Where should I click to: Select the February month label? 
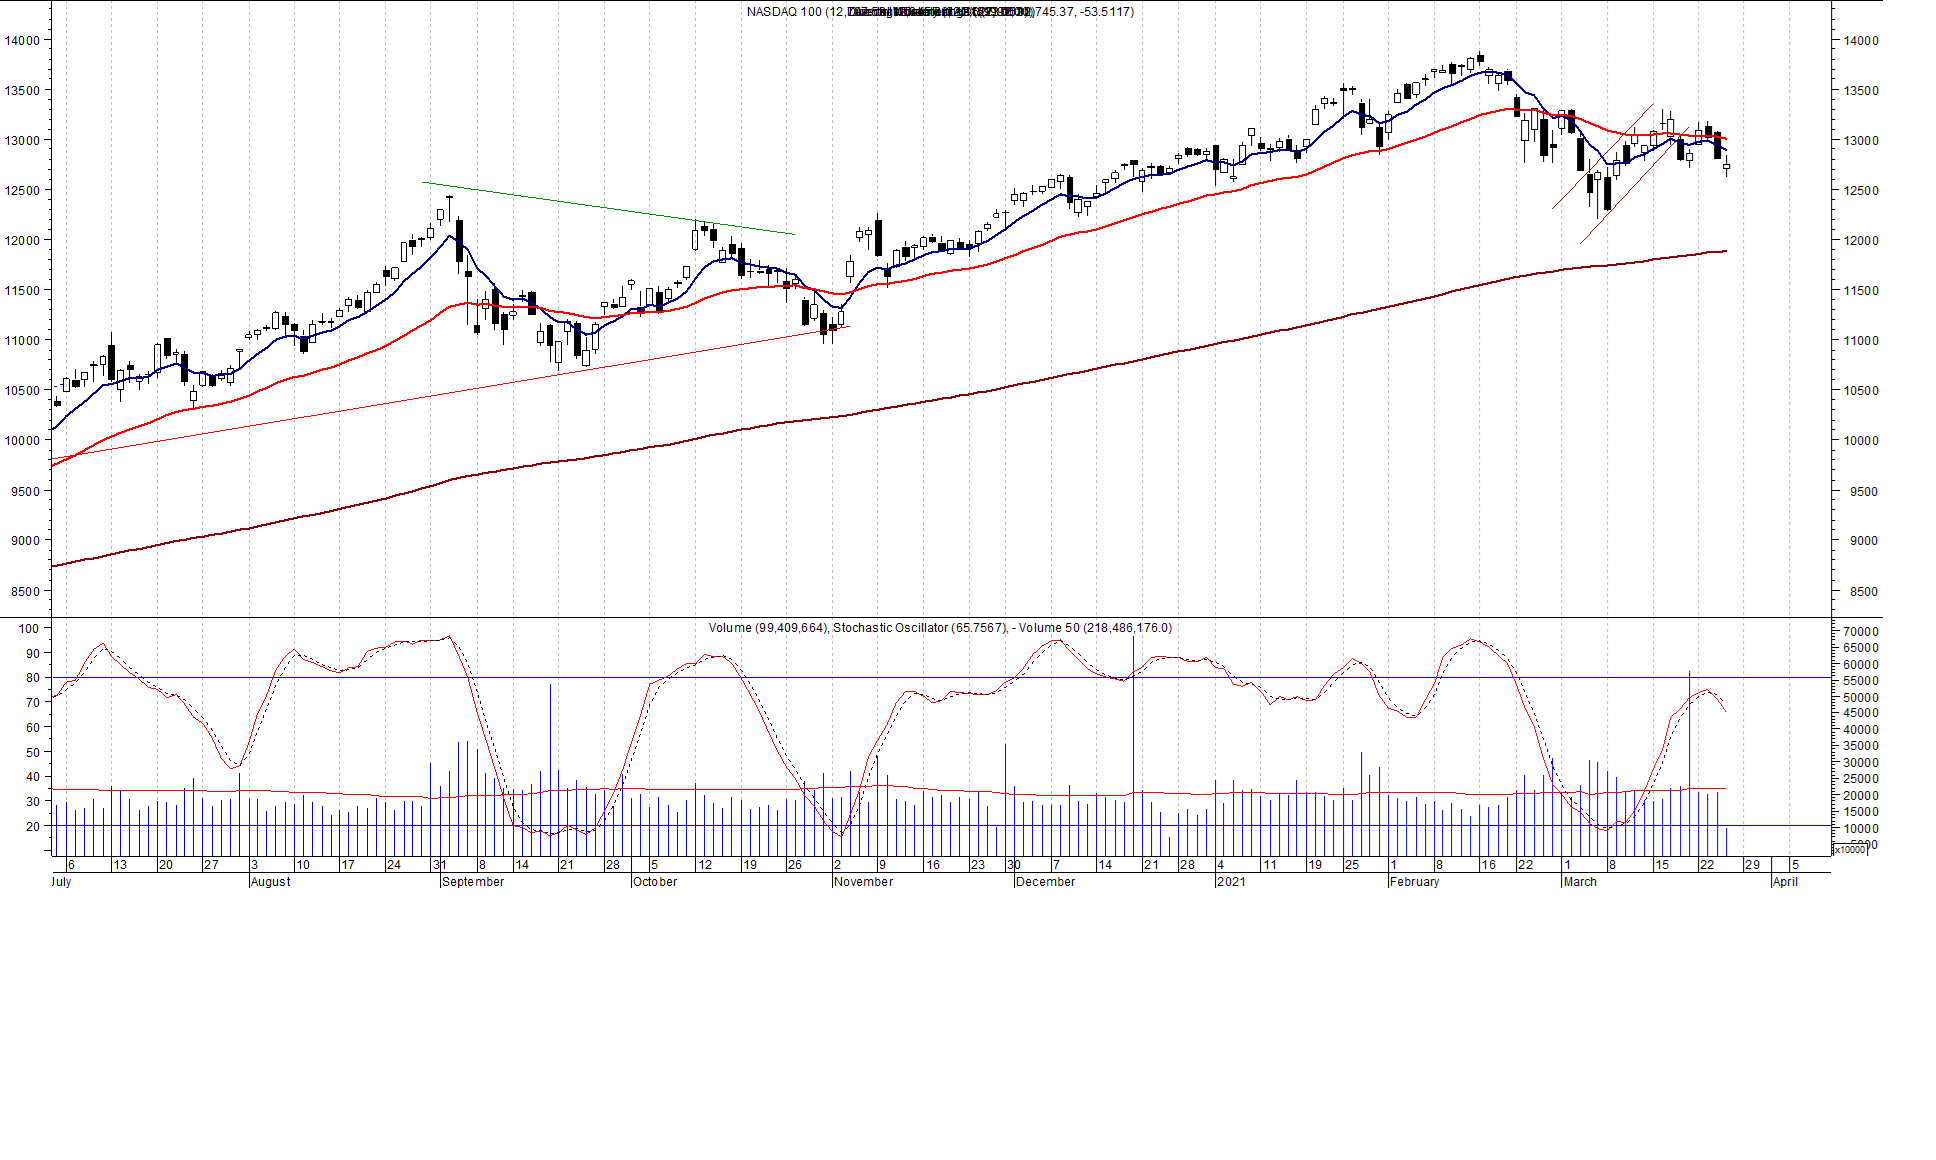[1415, 882]
